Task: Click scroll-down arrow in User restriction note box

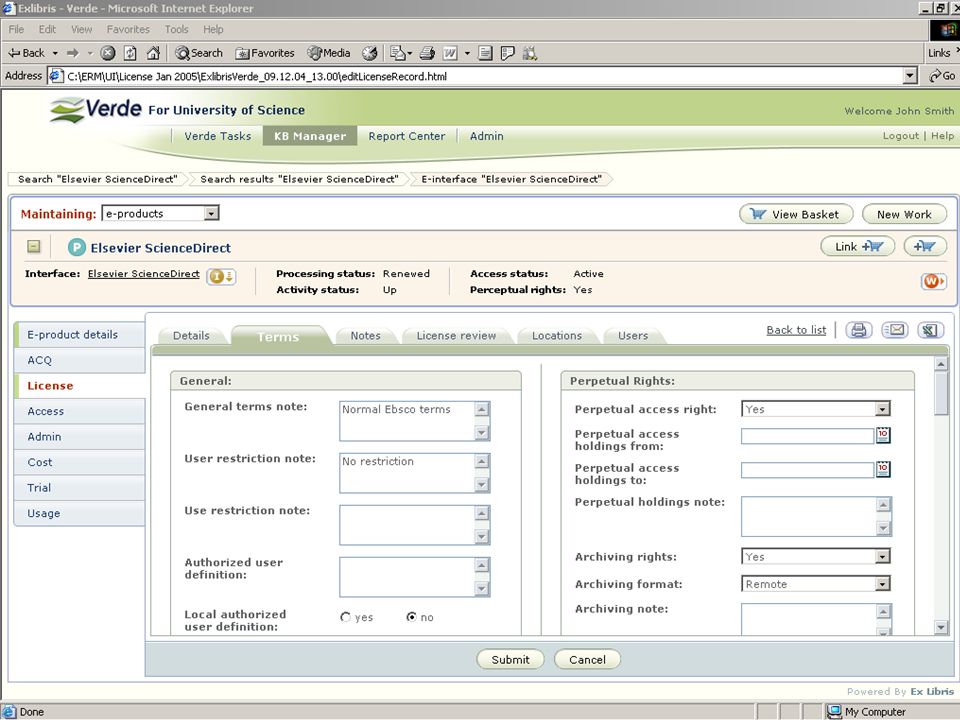Action: [482, 485]
